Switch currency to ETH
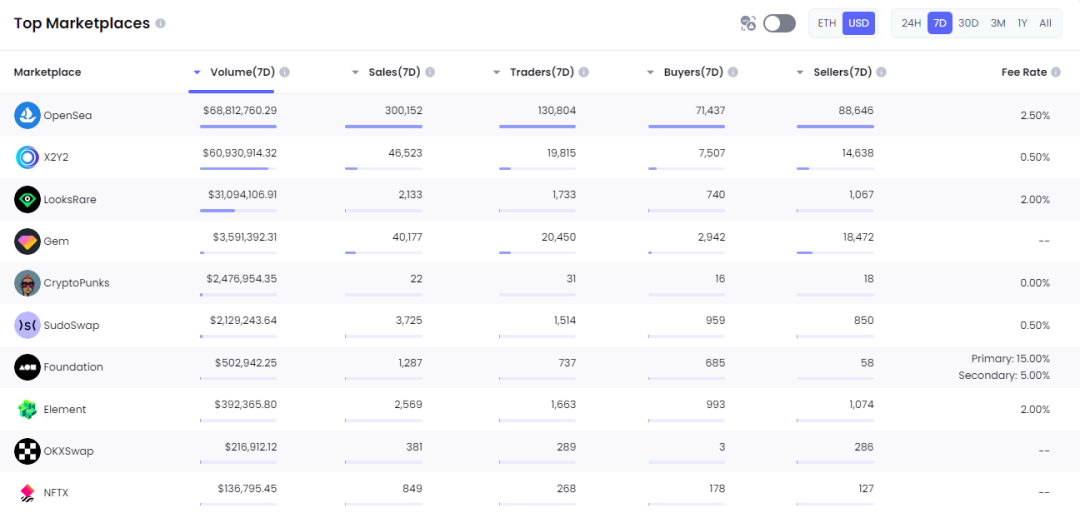1080x513 pixels. tap(827, 23)
